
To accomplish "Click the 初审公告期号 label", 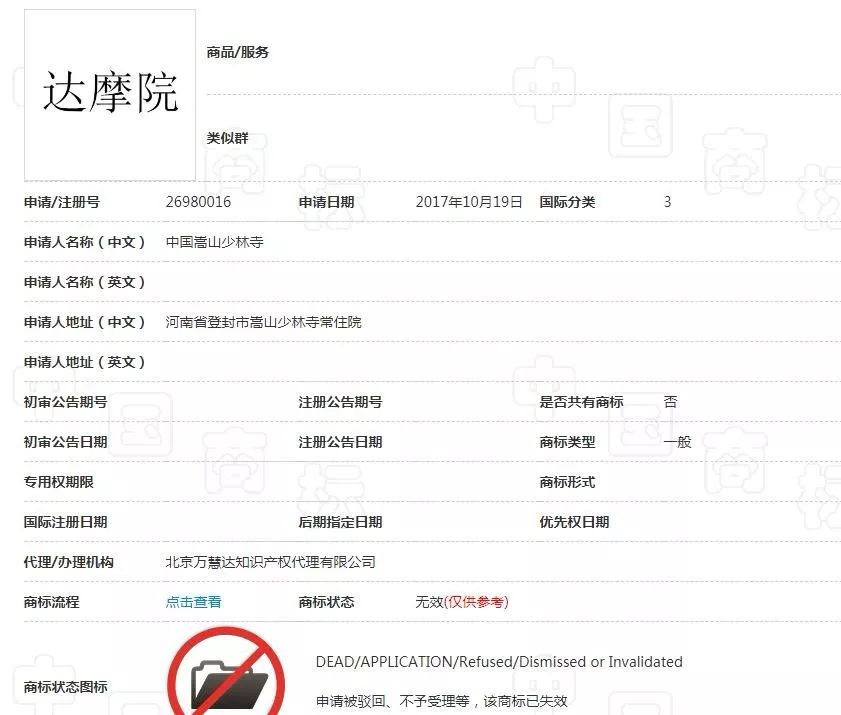I will tap(65, 402).
